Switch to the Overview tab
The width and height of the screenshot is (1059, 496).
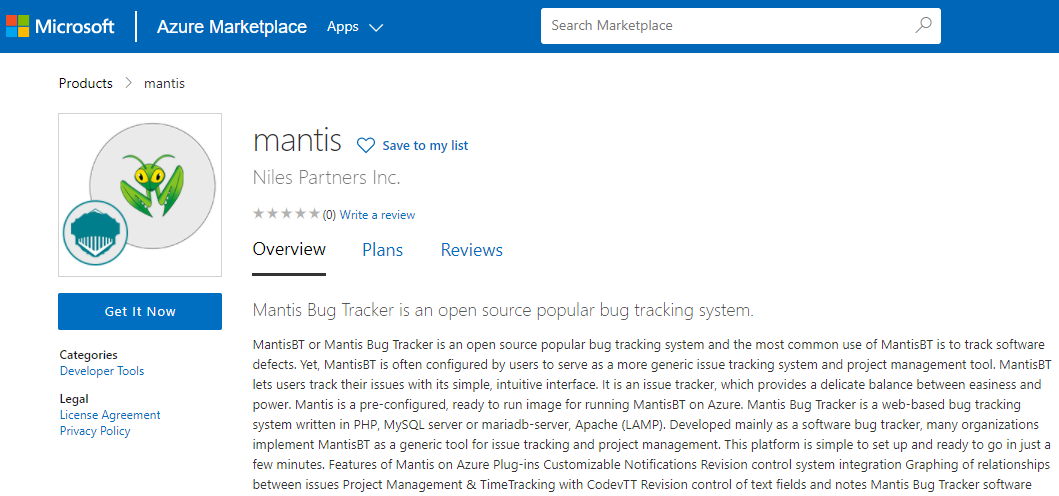[x=289, y=250]
